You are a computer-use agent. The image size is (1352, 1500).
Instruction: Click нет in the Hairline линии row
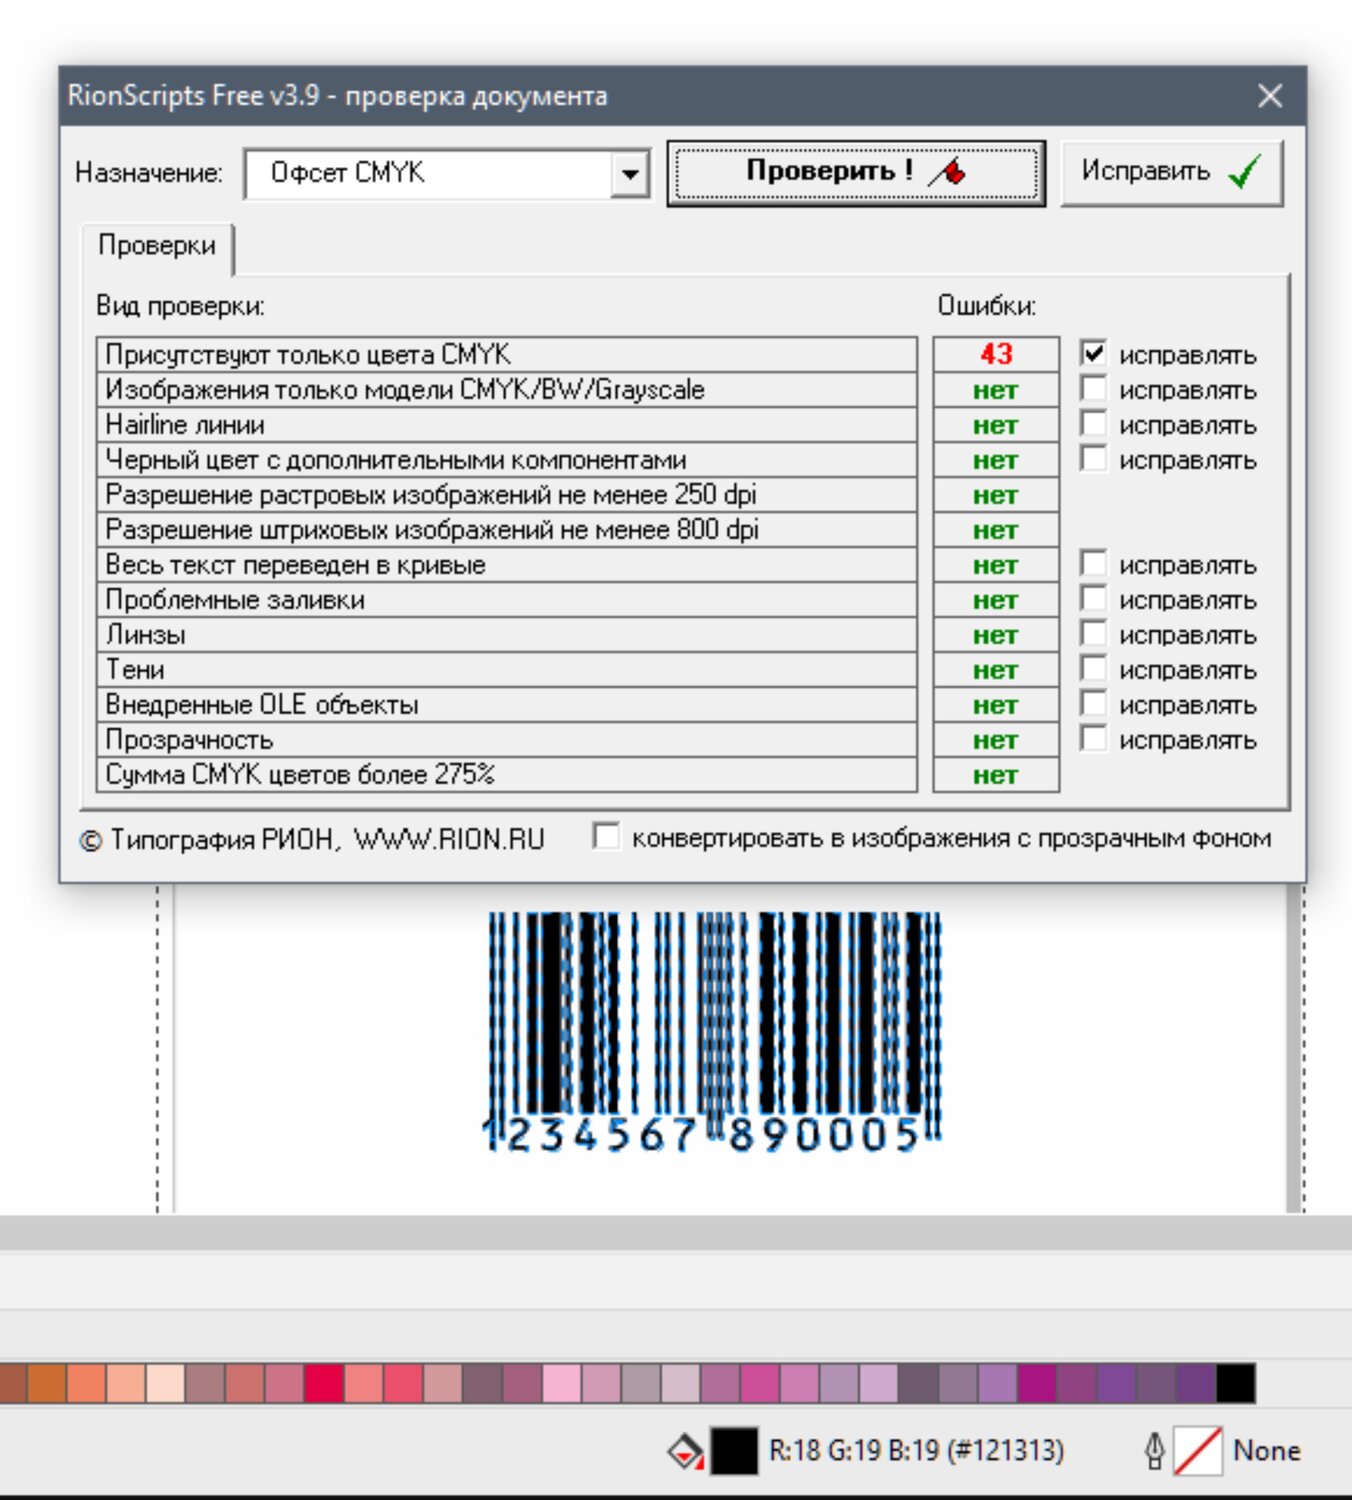point(995,425)
